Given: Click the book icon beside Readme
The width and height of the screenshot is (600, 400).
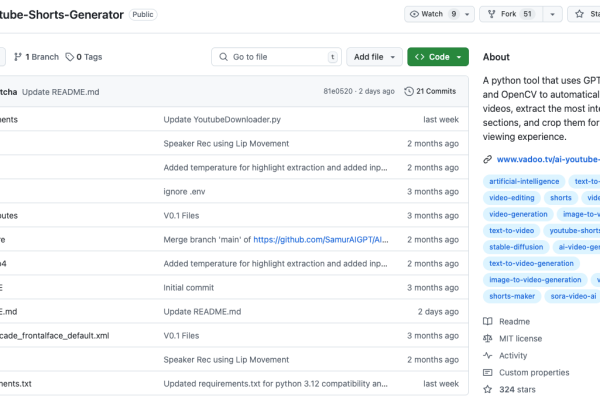Looking at the screenshot, I should pos(488,322).
